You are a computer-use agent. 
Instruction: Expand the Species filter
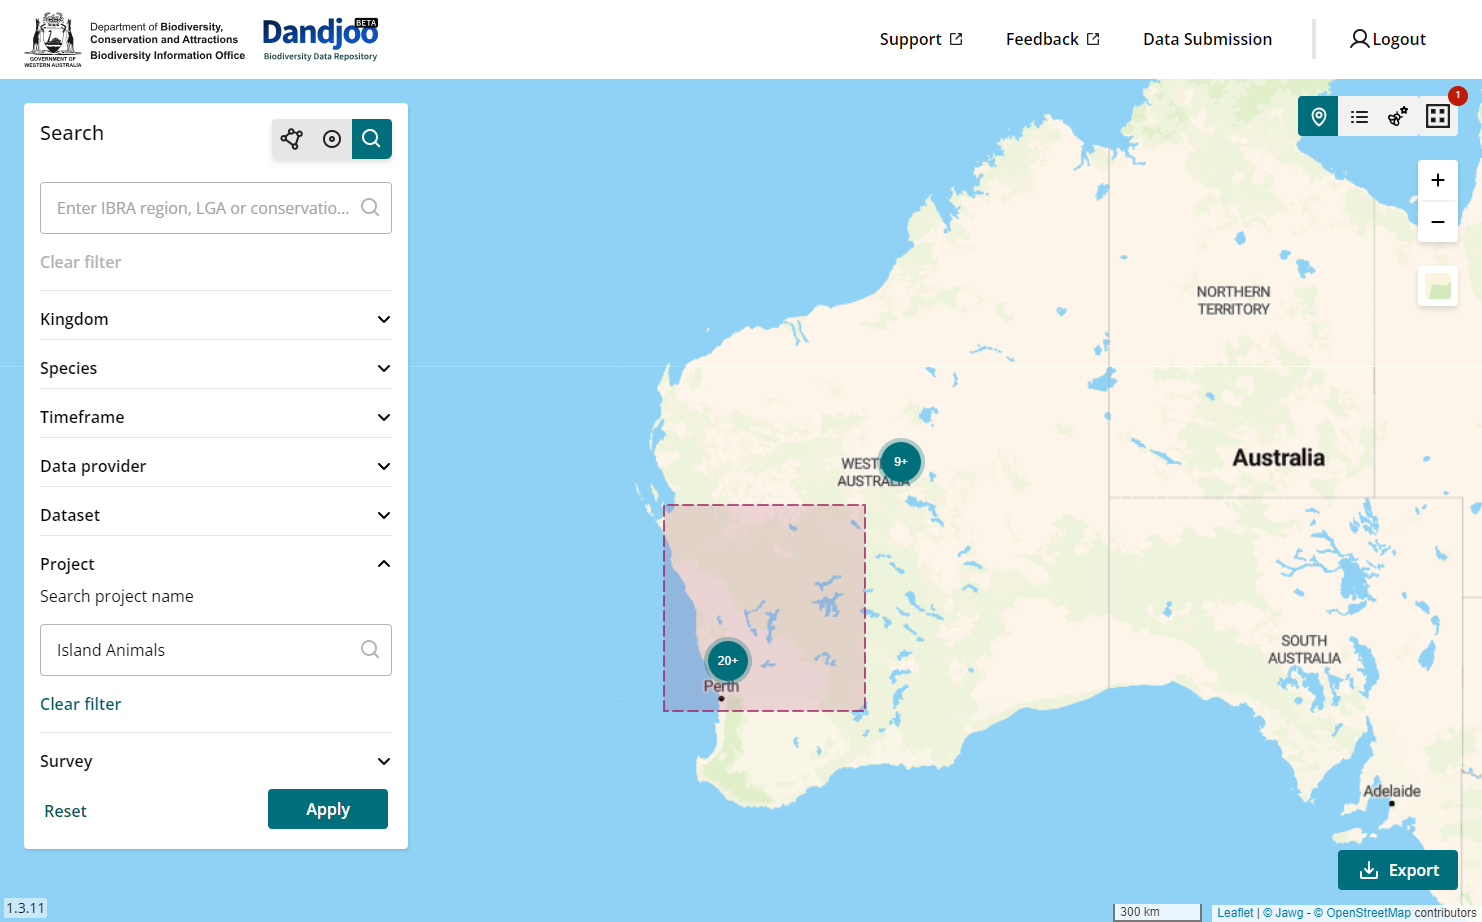click(x=216, y=368)
